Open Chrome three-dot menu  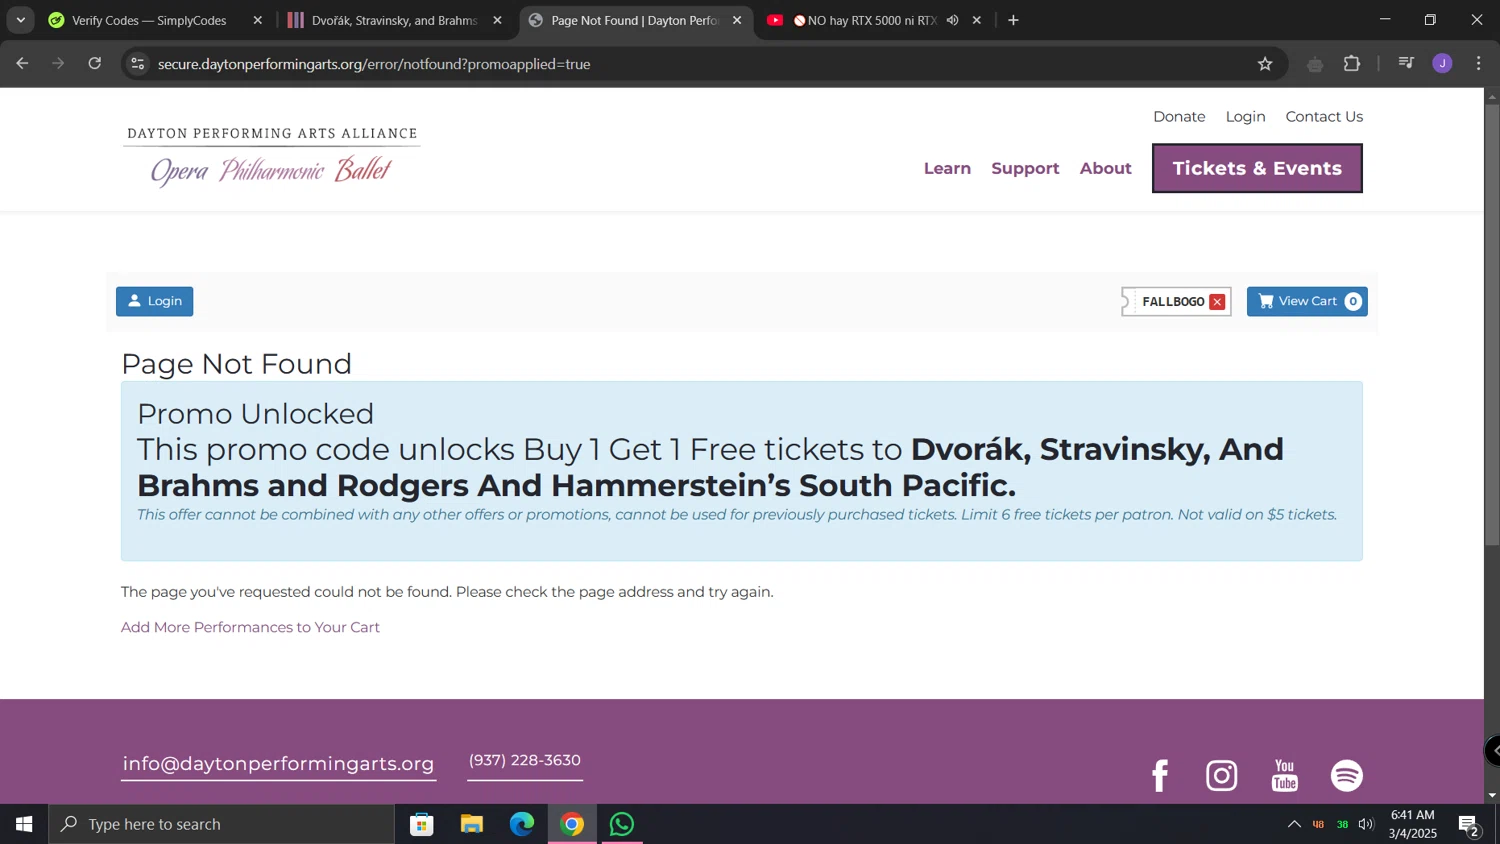1479,64
